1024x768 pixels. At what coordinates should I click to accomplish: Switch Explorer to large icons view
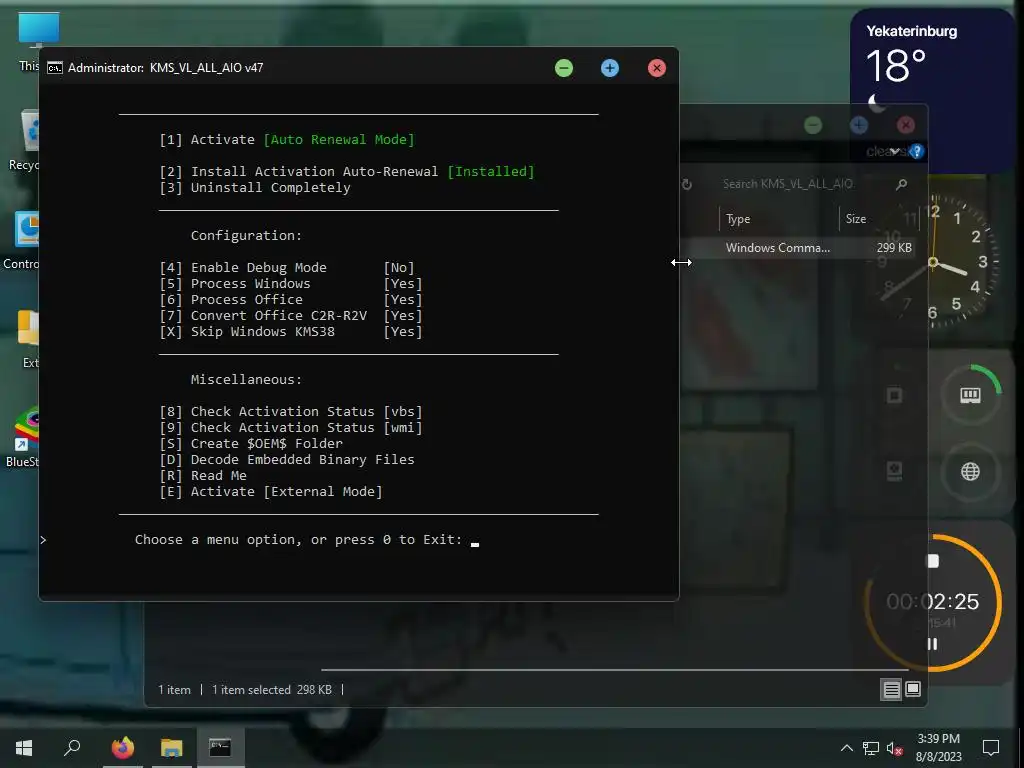(x=913, y=689)
